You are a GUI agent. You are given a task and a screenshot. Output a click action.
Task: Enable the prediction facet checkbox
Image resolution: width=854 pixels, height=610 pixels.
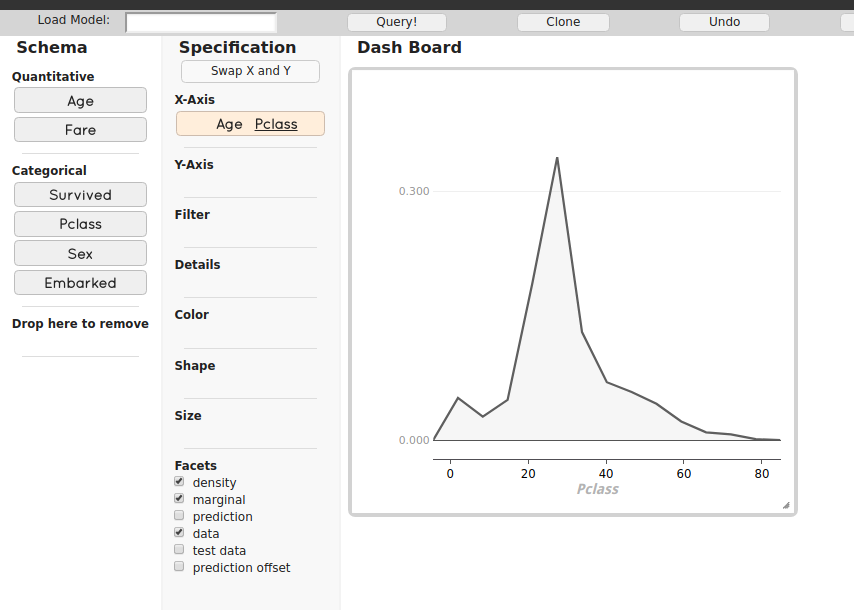pos(179,515)
